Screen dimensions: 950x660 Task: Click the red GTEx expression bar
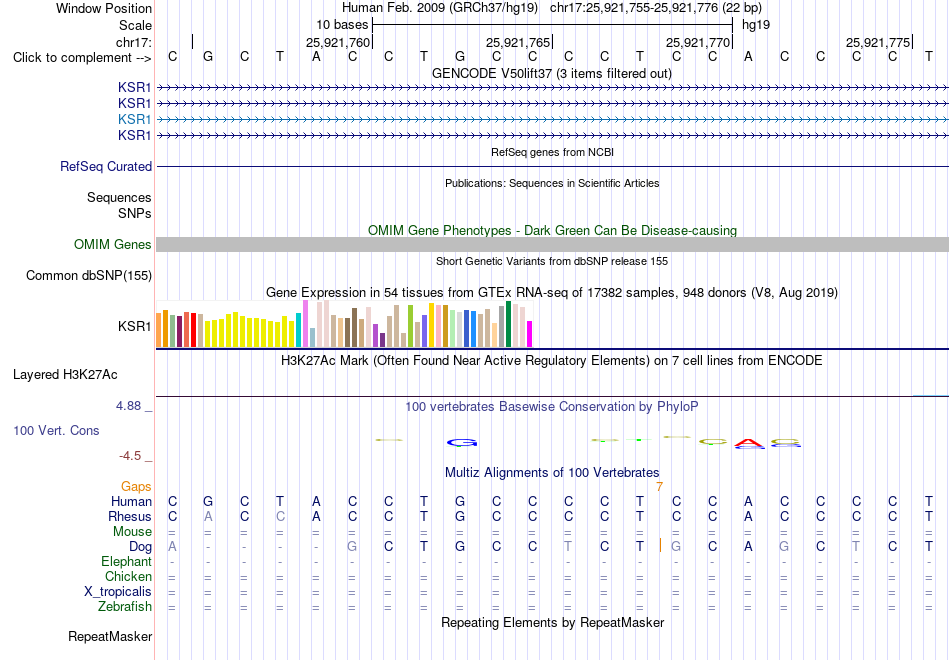click(x=193, y=330)
